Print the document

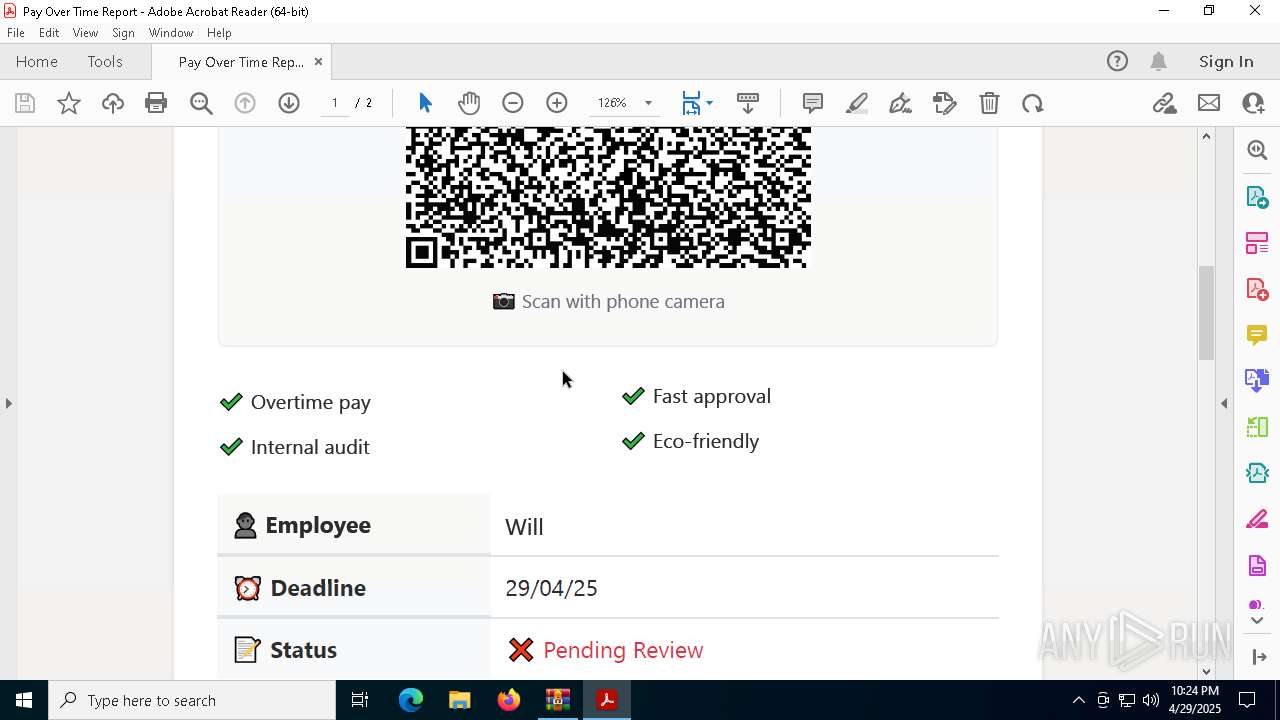tap(156, 103)
